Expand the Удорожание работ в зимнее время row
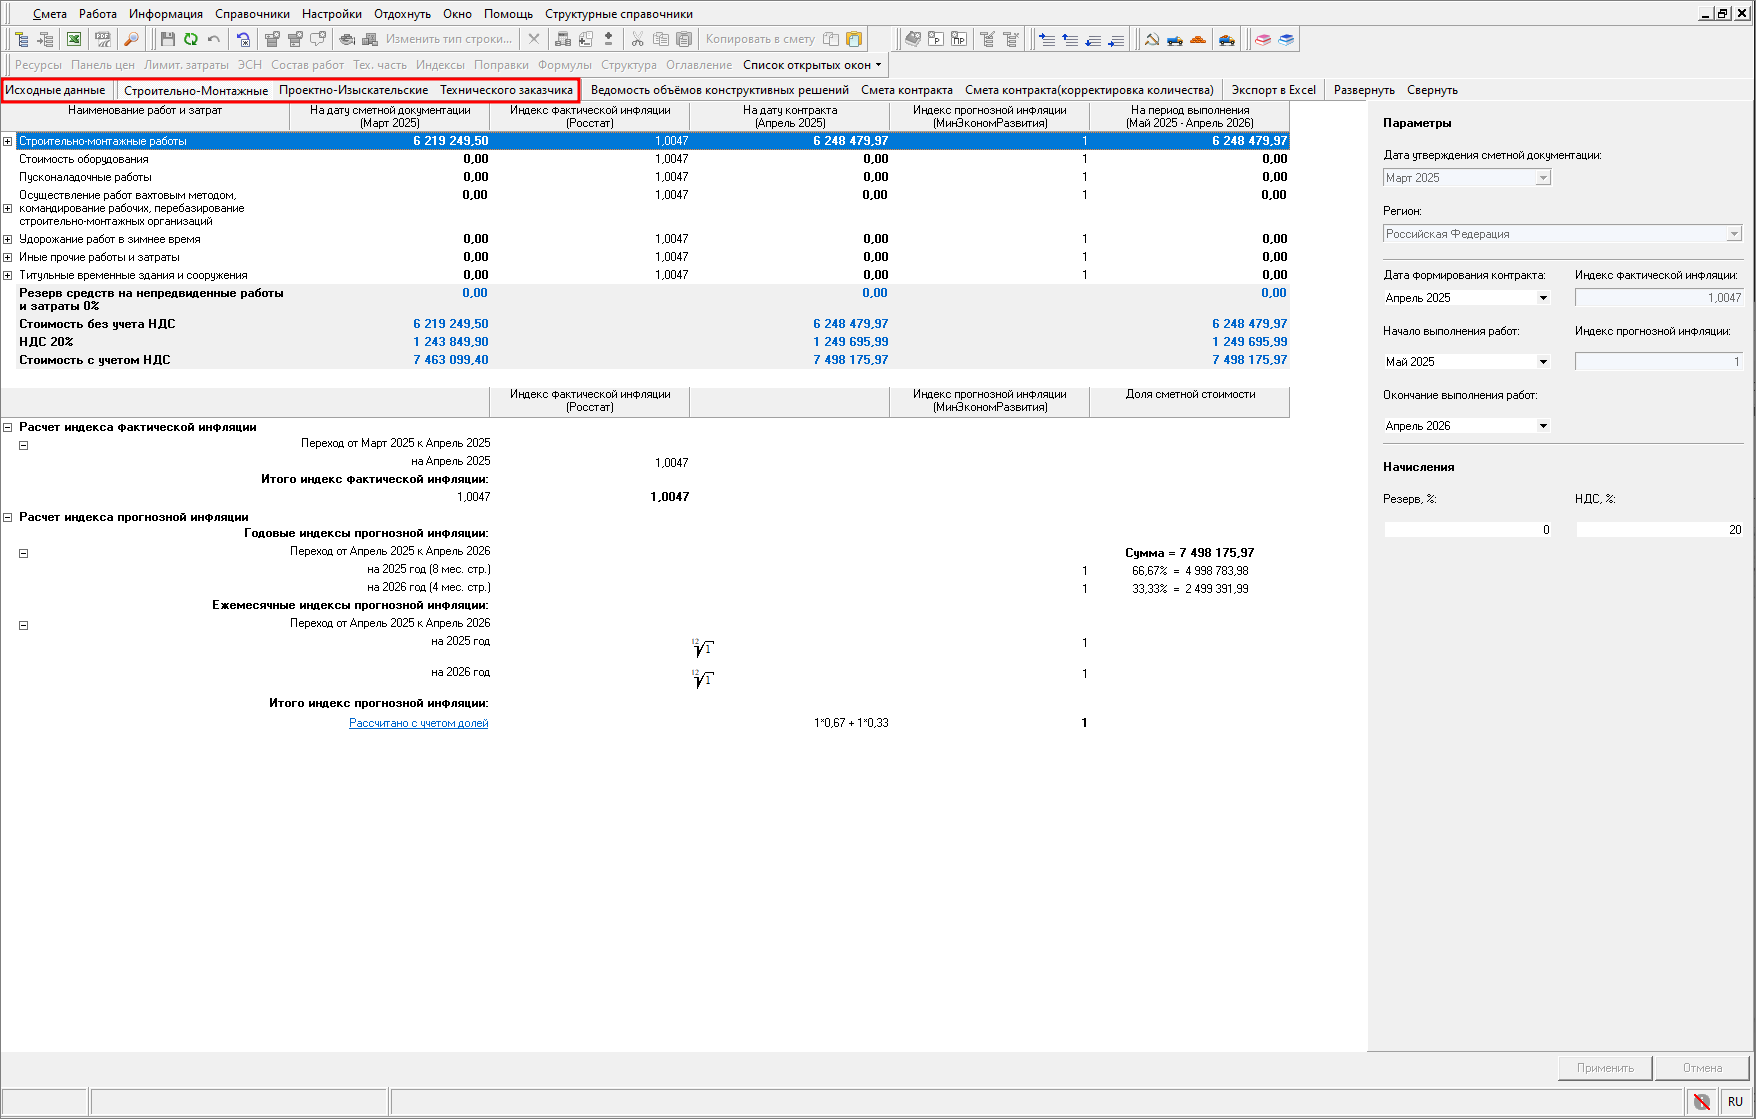 (x=8, y=239)
